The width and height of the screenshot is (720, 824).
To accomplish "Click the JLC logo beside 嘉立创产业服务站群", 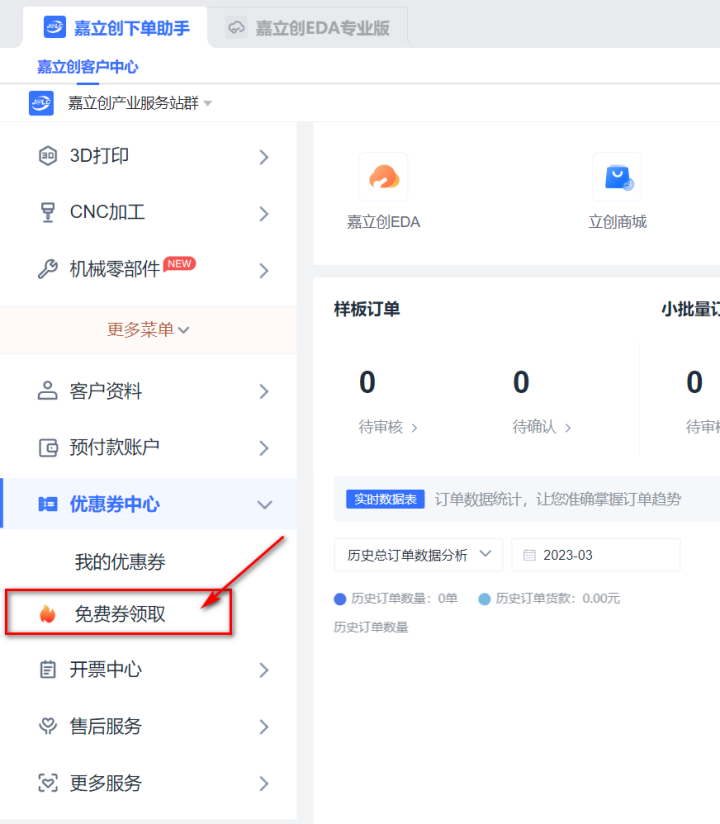I will click(41, 102).
